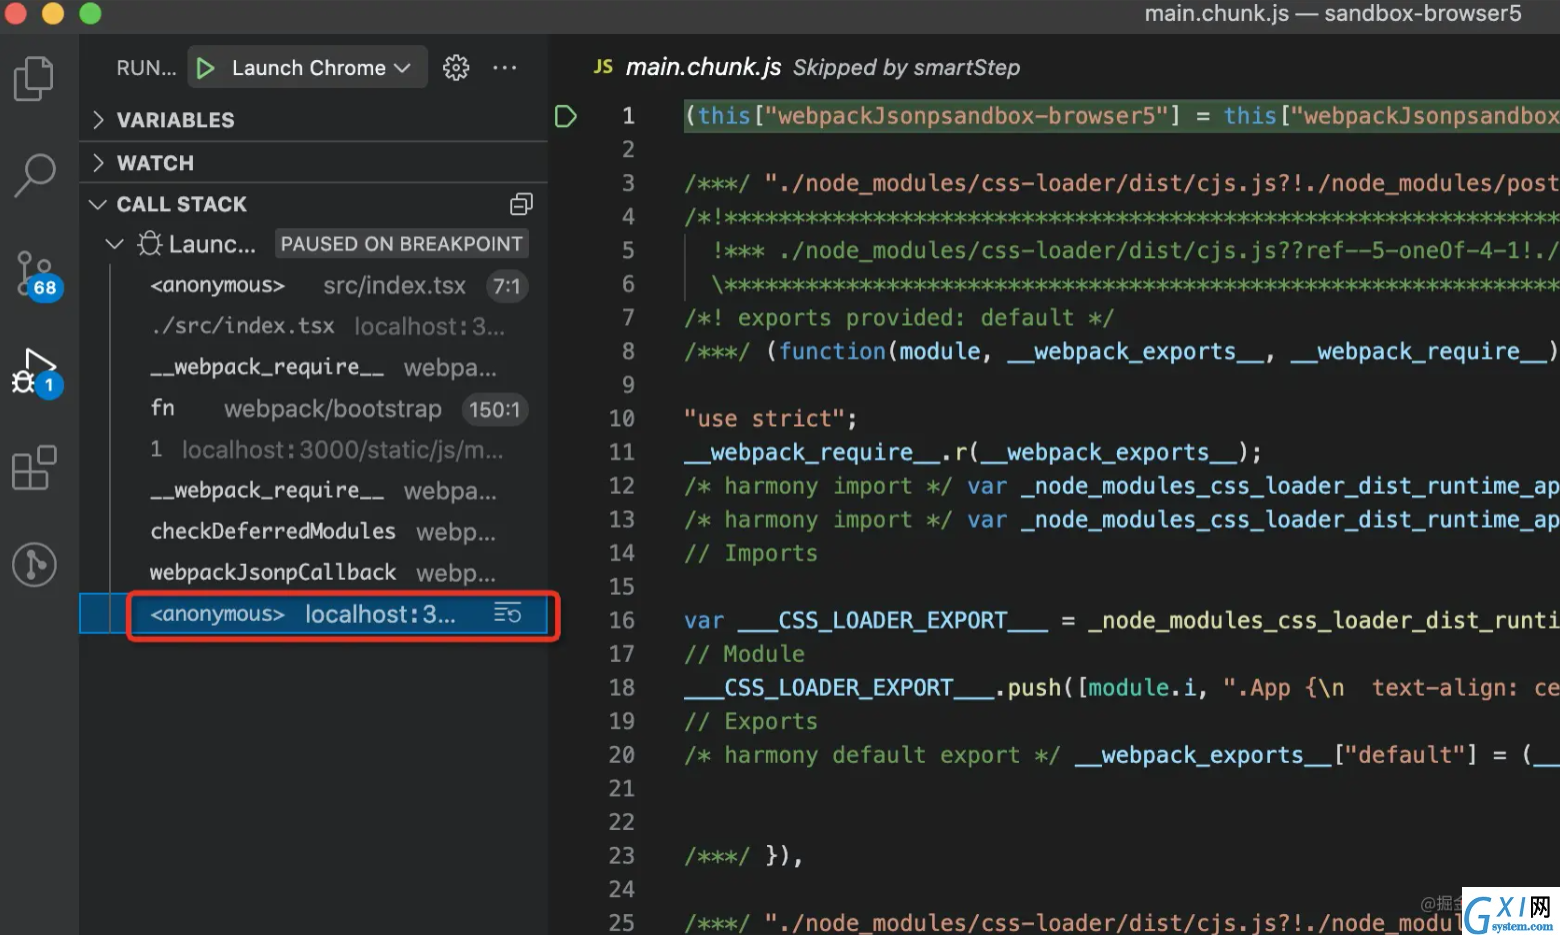1560x935 pixels.
Task: Click the // Imports comment line
Action: (750, 553)
